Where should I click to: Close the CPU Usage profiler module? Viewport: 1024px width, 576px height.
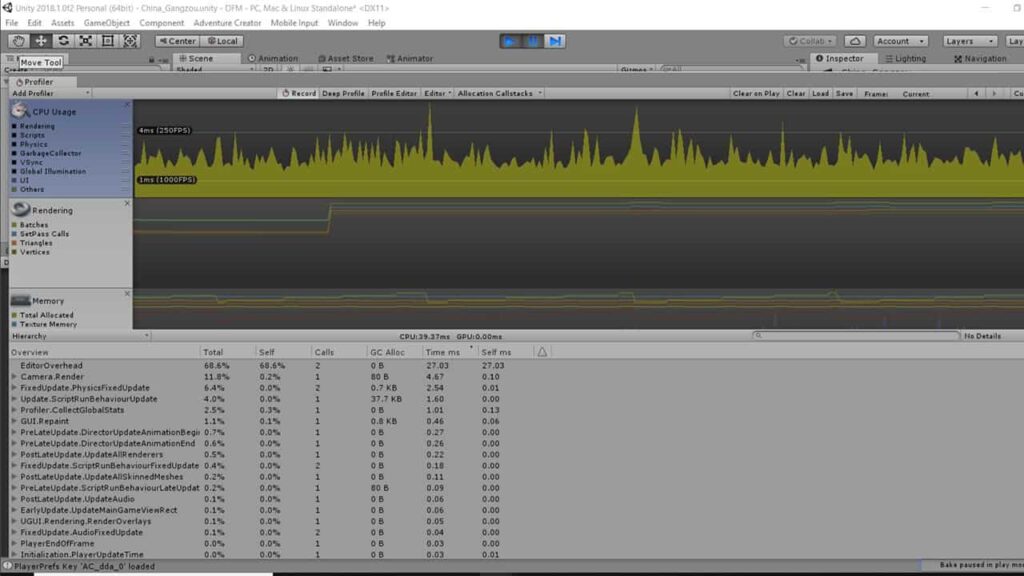click(127, 104)
